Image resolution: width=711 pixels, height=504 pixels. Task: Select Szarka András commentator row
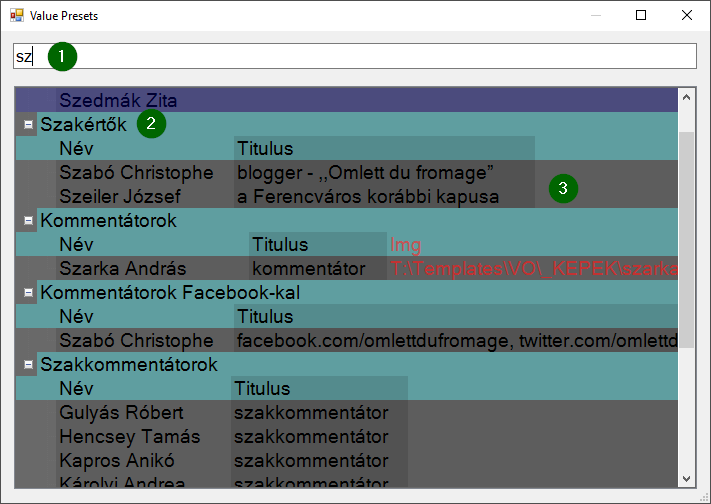tap(122, 269)
